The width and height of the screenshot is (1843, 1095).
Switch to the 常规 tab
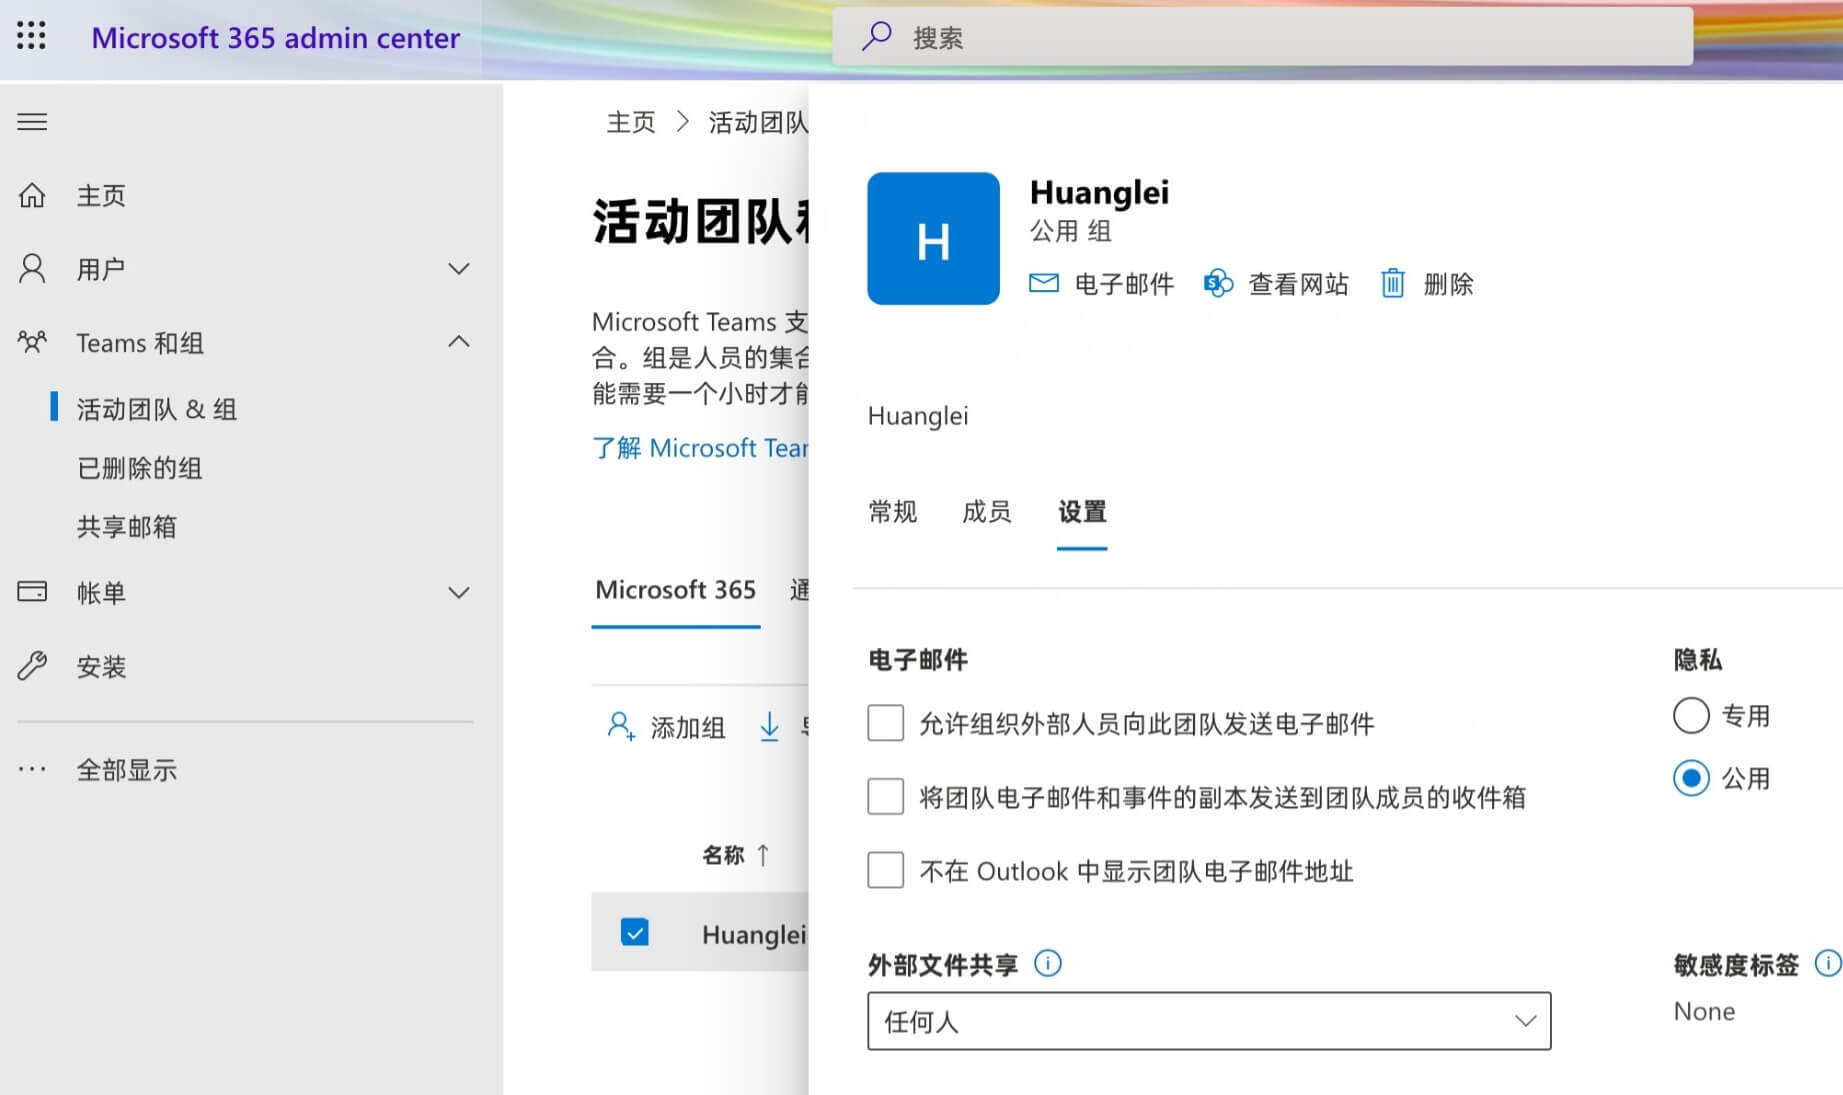click(x=892, y=512)
